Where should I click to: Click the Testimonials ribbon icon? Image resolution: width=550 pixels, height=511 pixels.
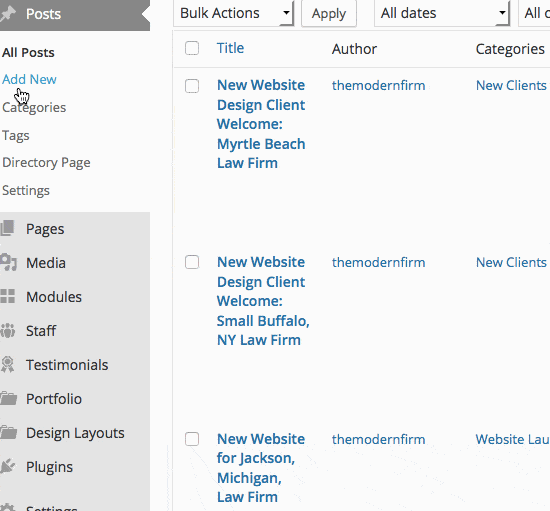pyautogui.click(x=7, y=364)
